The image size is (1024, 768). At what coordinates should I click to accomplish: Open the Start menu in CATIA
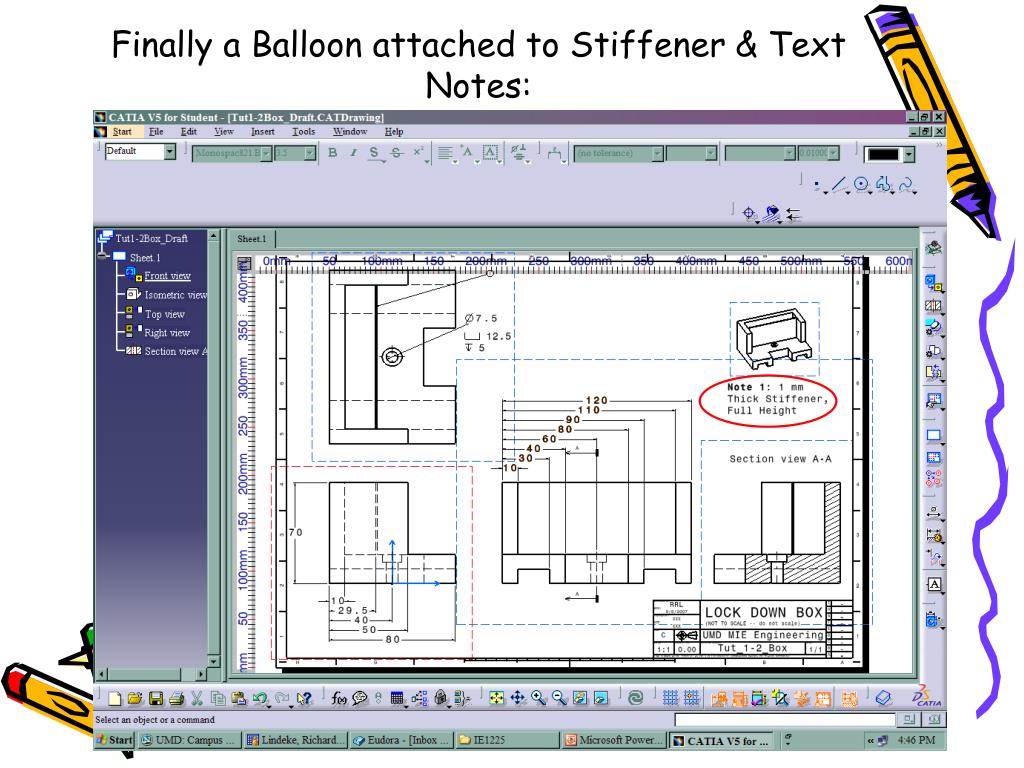coord(121,131)
